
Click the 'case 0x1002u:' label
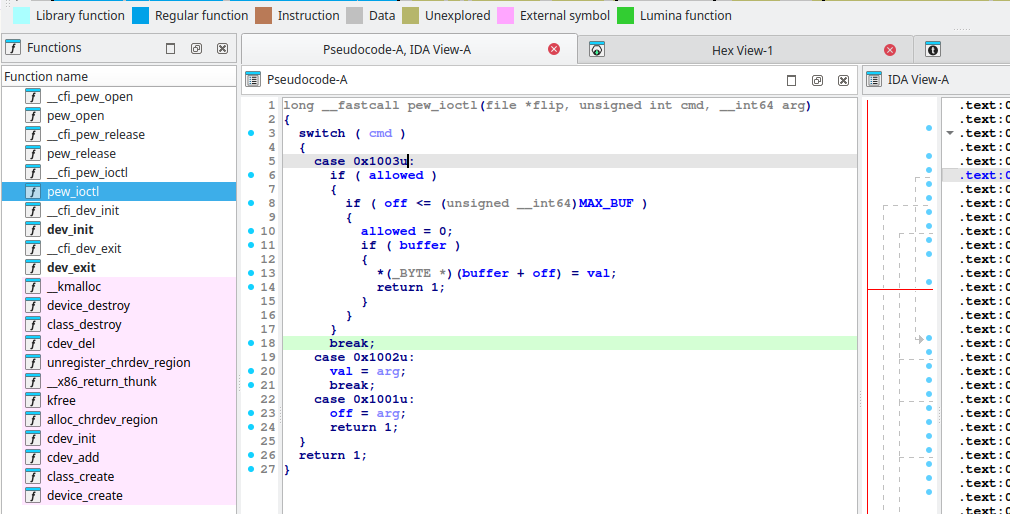point(365,357)
